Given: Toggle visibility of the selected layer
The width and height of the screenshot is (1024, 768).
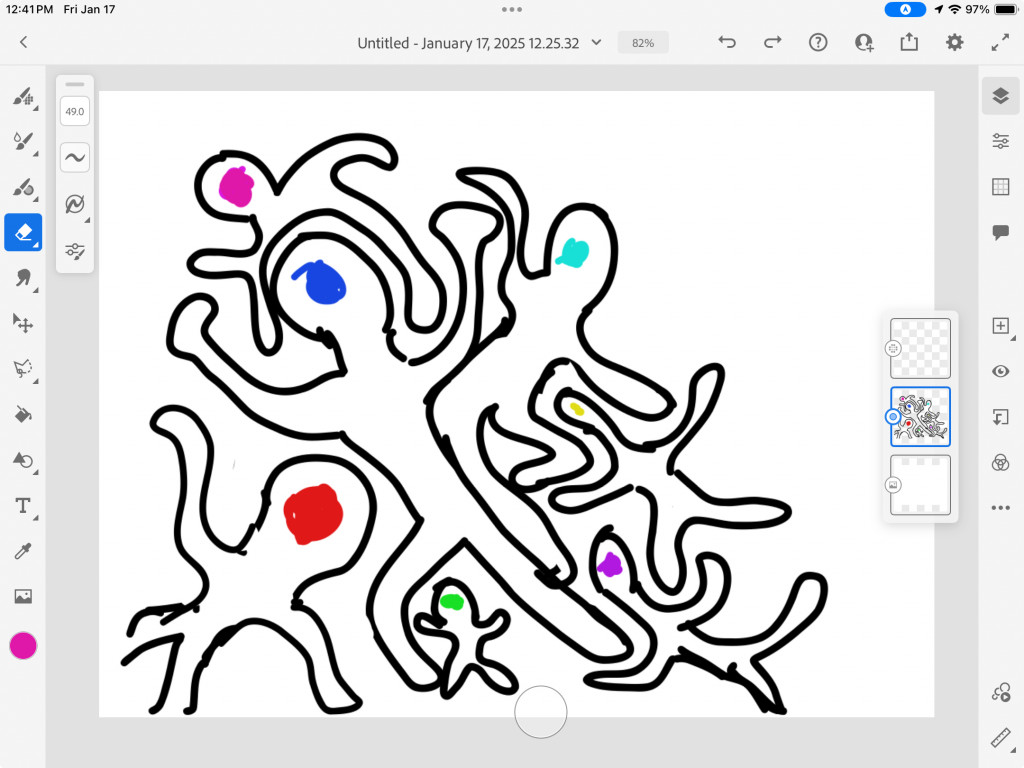Looking at the screenshot, I should [x=1000, y=372].
